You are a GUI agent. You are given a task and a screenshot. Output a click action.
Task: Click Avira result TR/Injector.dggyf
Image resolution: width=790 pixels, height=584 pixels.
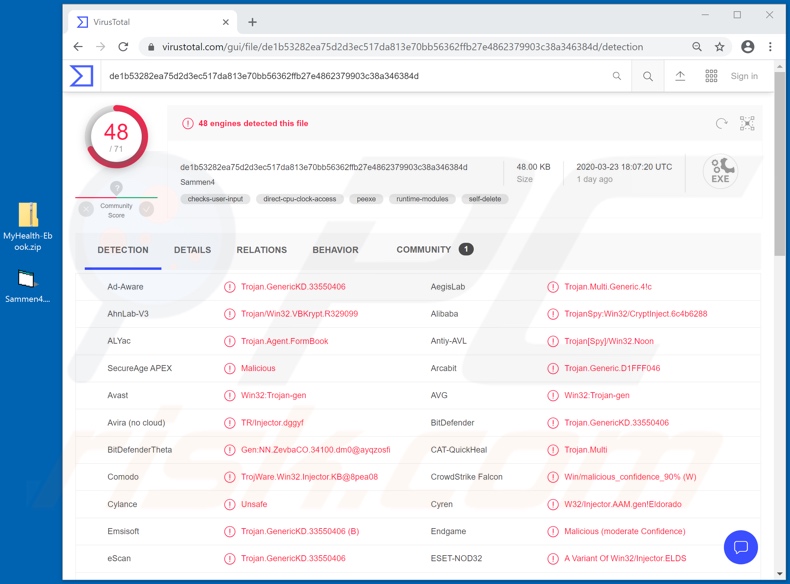pyautogui.click(x=272, y=423)
